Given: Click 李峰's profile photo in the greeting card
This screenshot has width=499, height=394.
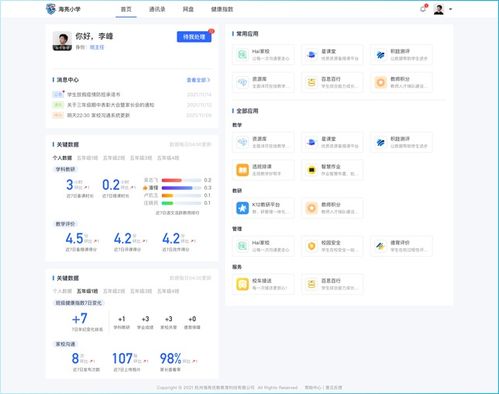Looking at the screenshot, I should click(62, 41).
